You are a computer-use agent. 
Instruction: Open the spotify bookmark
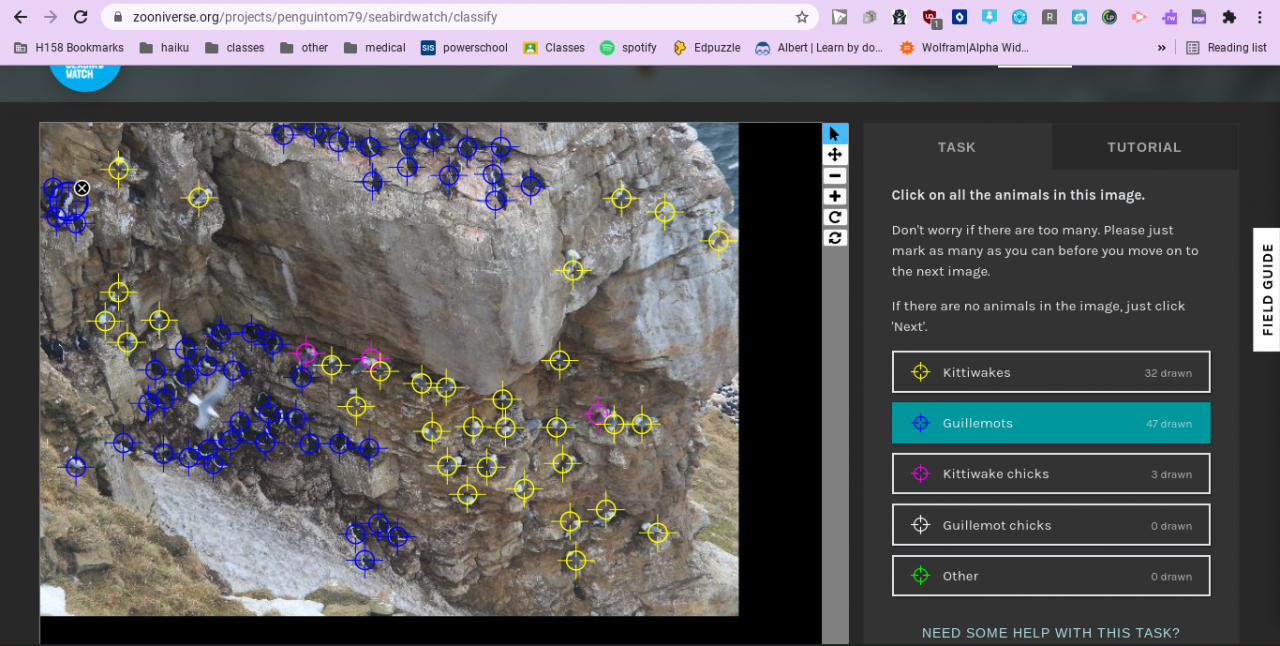click(628, 47)
